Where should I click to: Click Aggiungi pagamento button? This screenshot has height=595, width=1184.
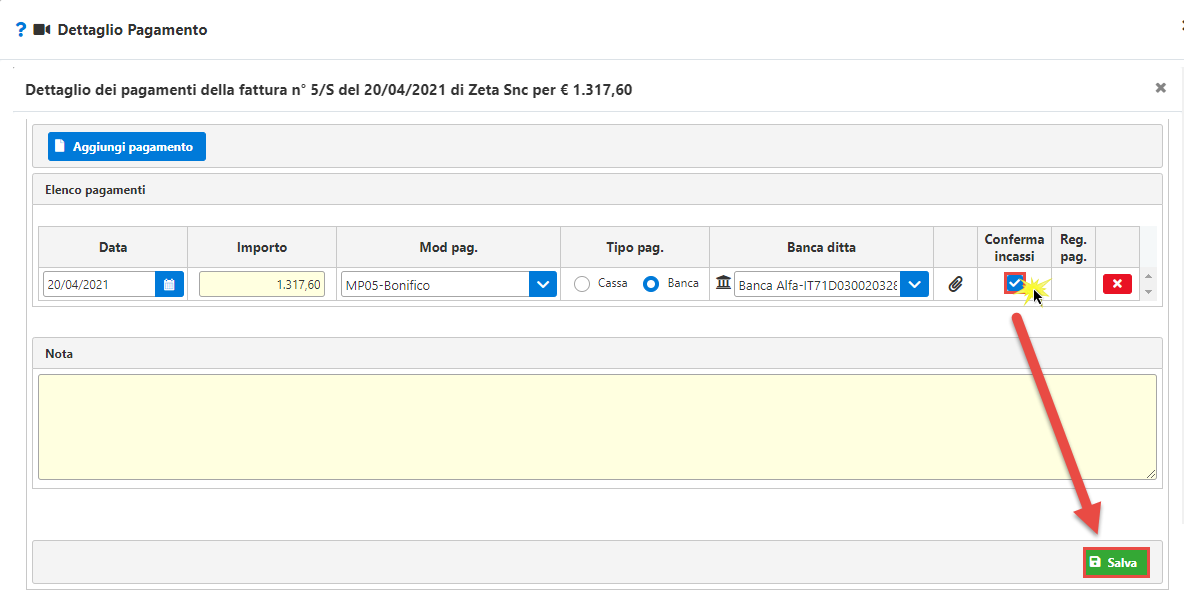tap(127, 147)
